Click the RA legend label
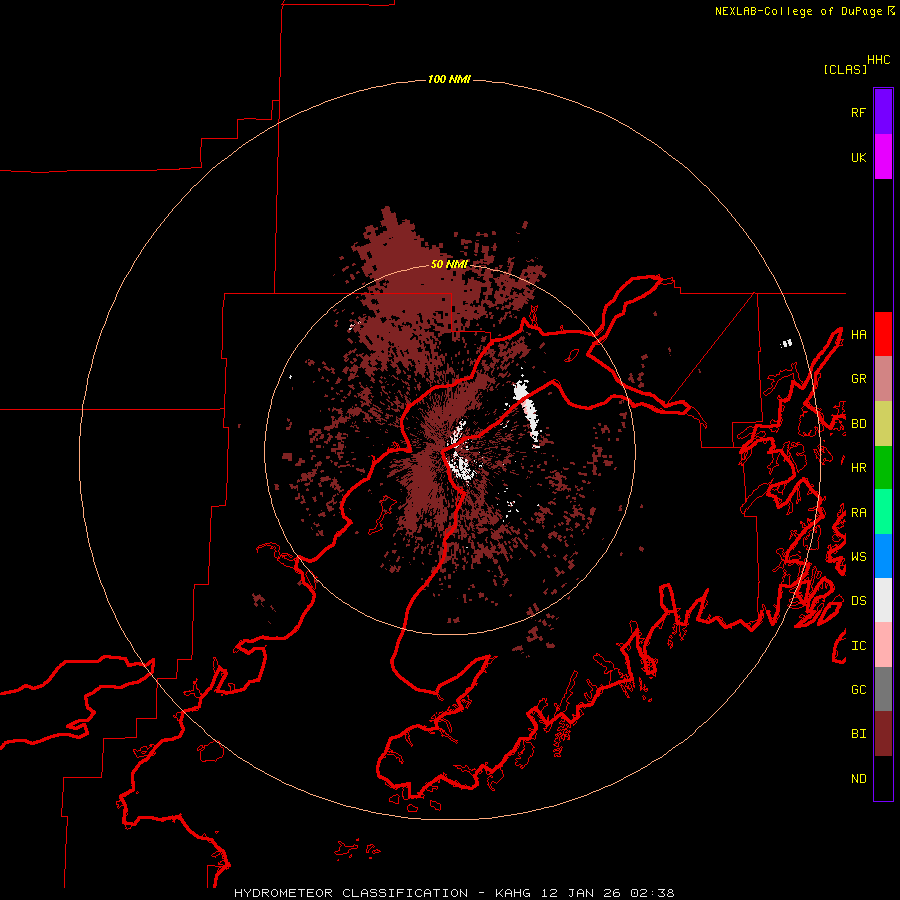The height and width of the screenshot is (900, 900). coord(858,513)
